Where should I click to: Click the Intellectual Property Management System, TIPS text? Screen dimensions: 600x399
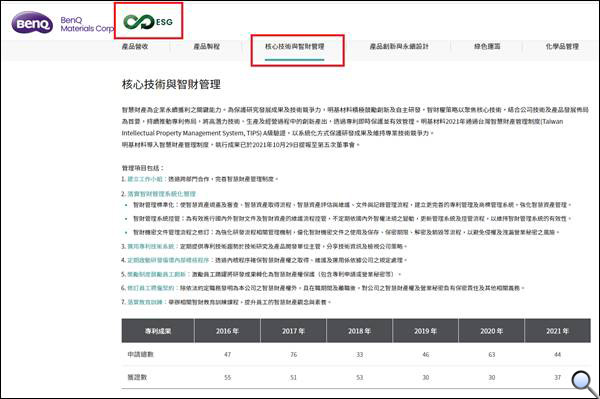[191, 133]
